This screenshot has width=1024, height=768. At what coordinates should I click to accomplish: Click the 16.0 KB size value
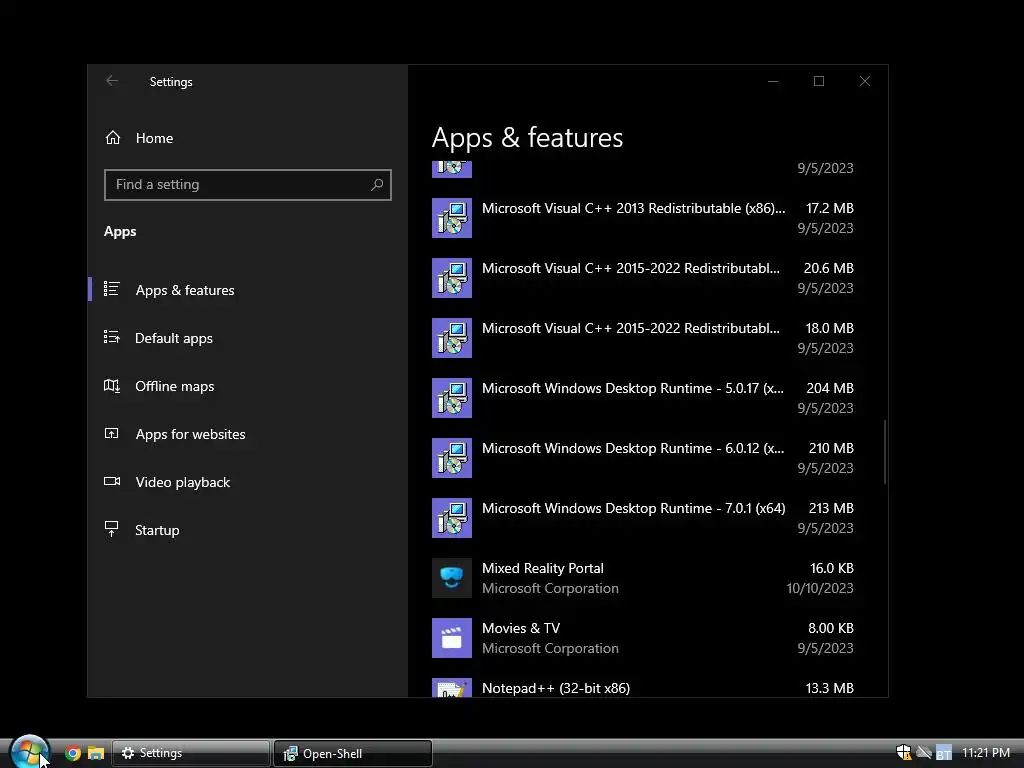[831, 568]
